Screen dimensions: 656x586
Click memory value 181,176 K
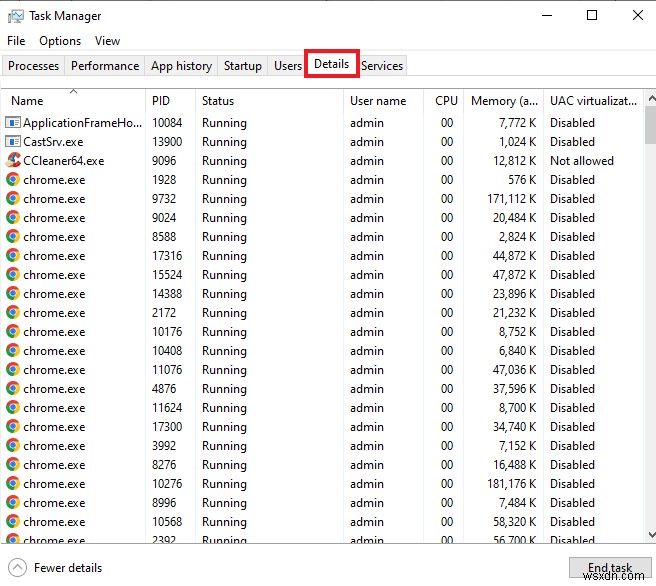click(511, 484)
